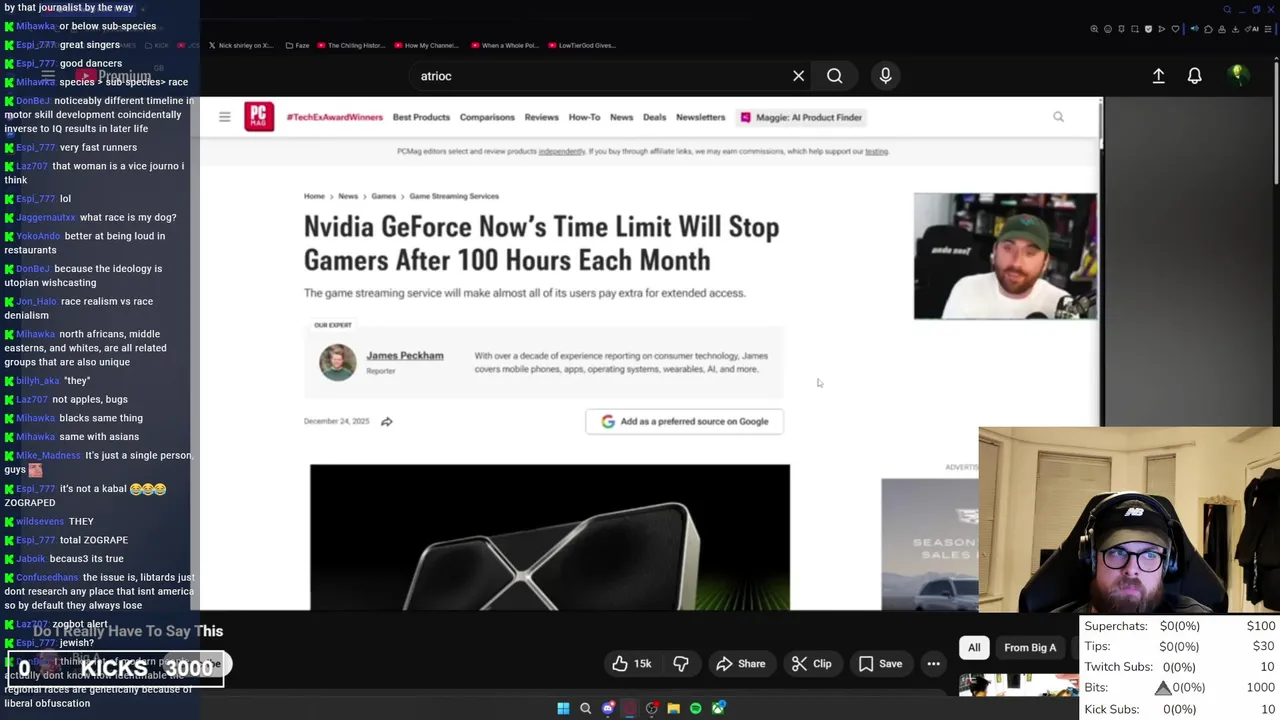Click the suggested video thumbnail below chips

click(x=1018, y=686)
